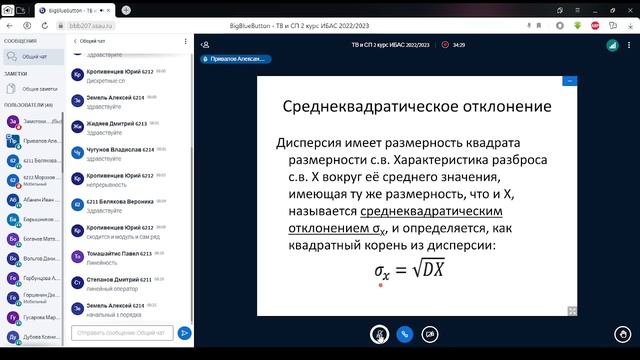
Task: Click the microphone permission icon in address bar
Action: pos(529,26)
